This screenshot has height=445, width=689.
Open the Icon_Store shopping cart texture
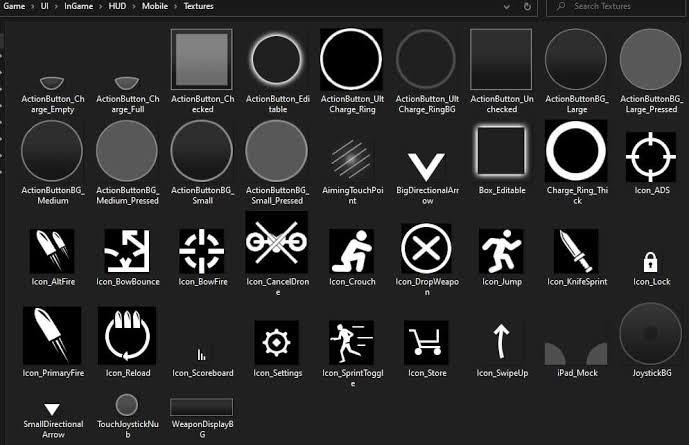pyautogui.click(x=426, y=343)
